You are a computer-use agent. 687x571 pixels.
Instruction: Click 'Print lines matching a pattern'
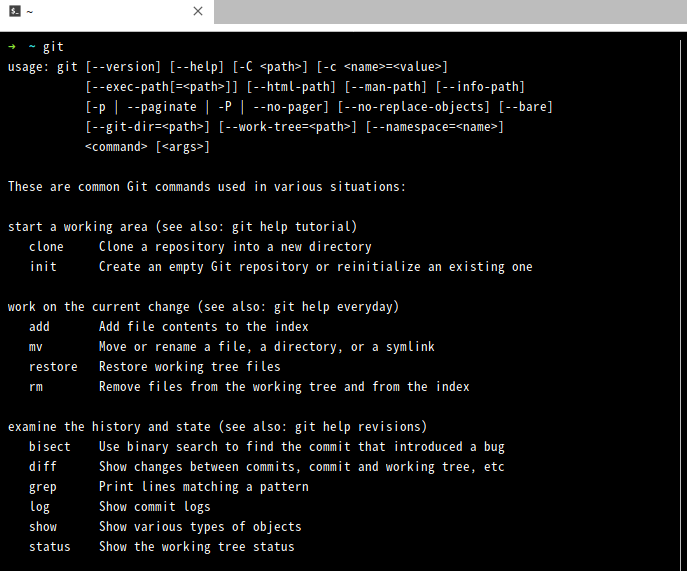pyautogui.click(x=204, y=487)
